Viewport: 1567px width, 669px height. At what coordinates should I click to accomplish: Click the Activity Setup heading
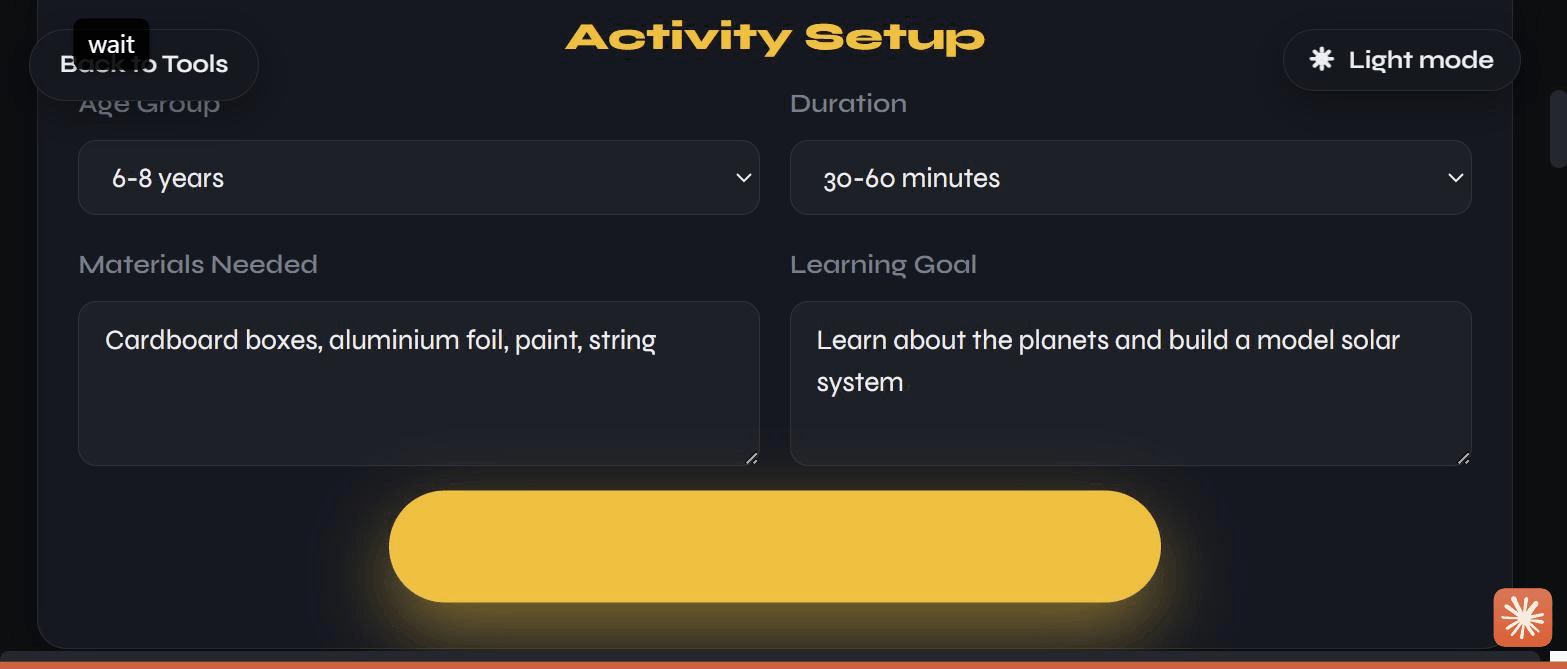pyautogui.click(x=775, y=37)
